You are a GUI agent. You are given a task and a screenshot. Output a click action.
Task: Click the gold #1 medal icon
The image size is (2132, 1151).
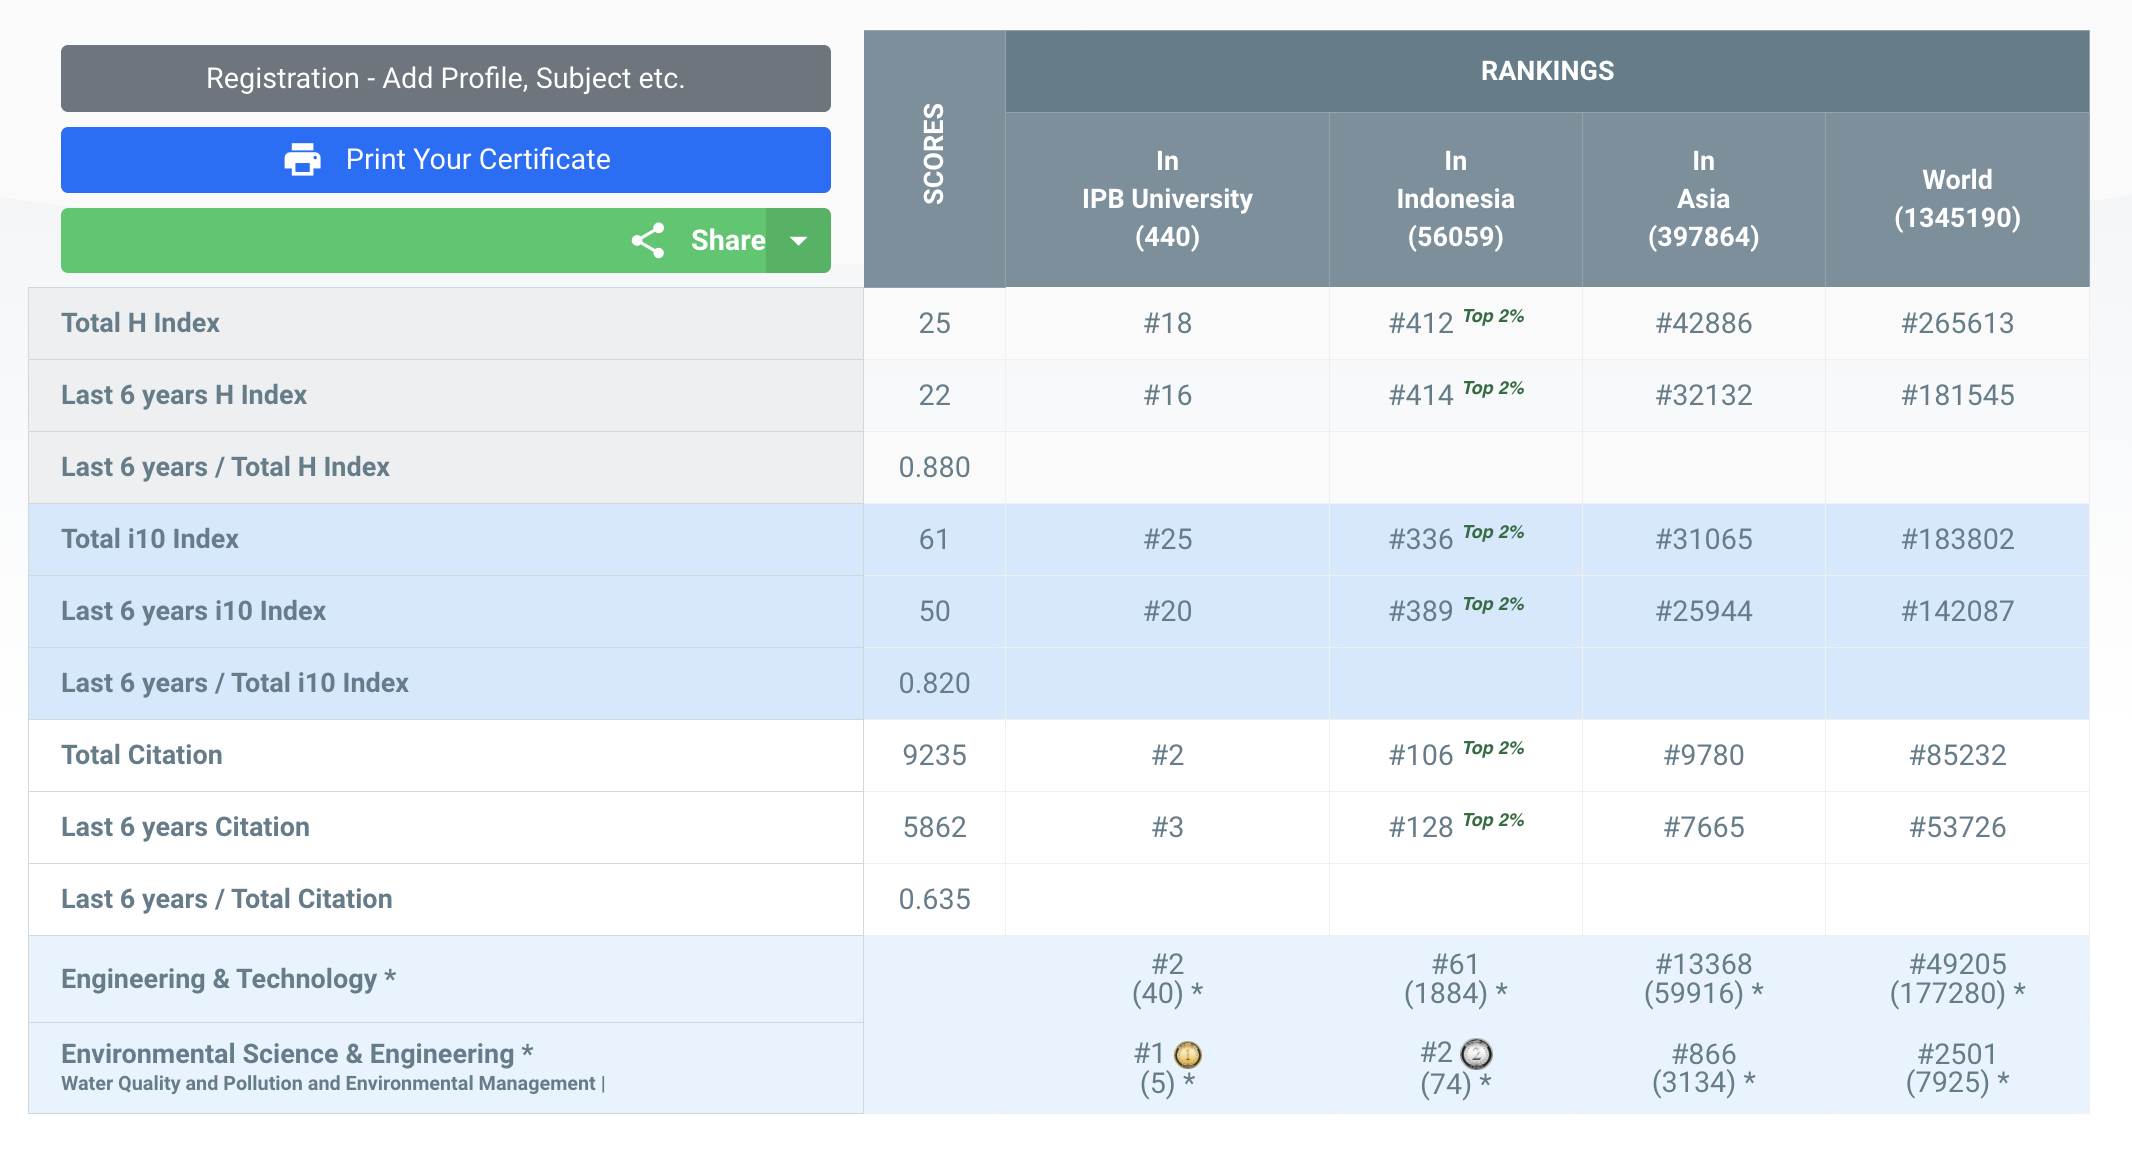(x=1188, y=1054)
